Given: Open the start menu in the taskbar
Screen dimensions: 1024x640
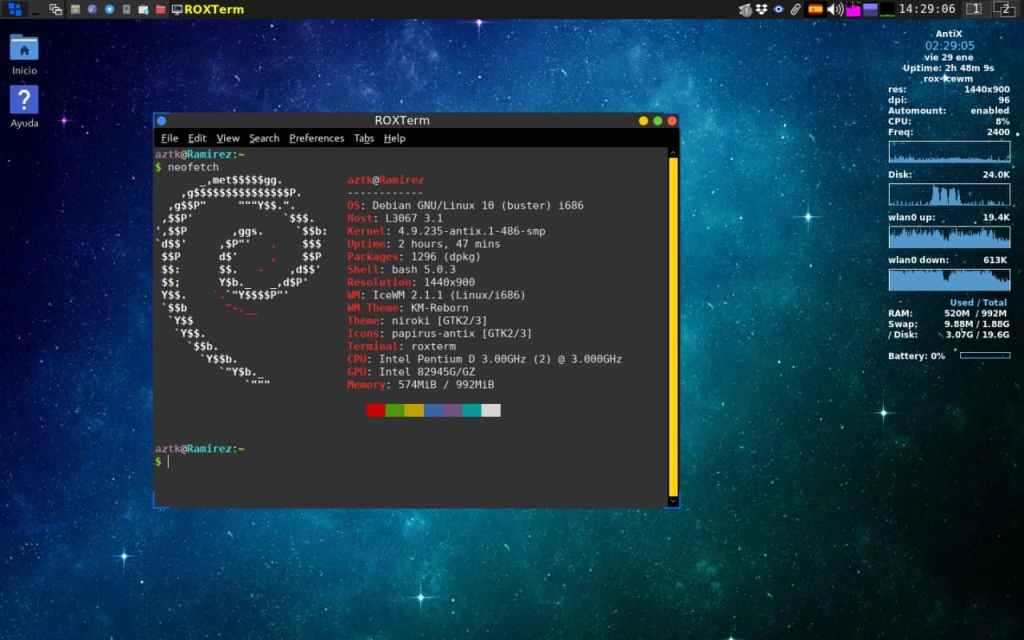Looking at the screenshot, I should click(14, 9).
